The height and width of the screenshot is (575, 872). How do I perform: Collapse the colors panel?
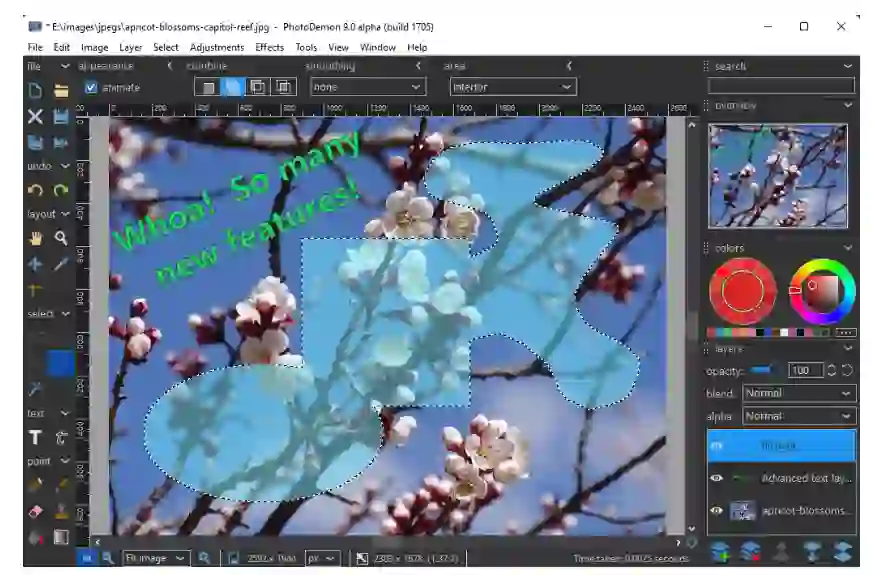pyautogui.click(x=848, y=248)
